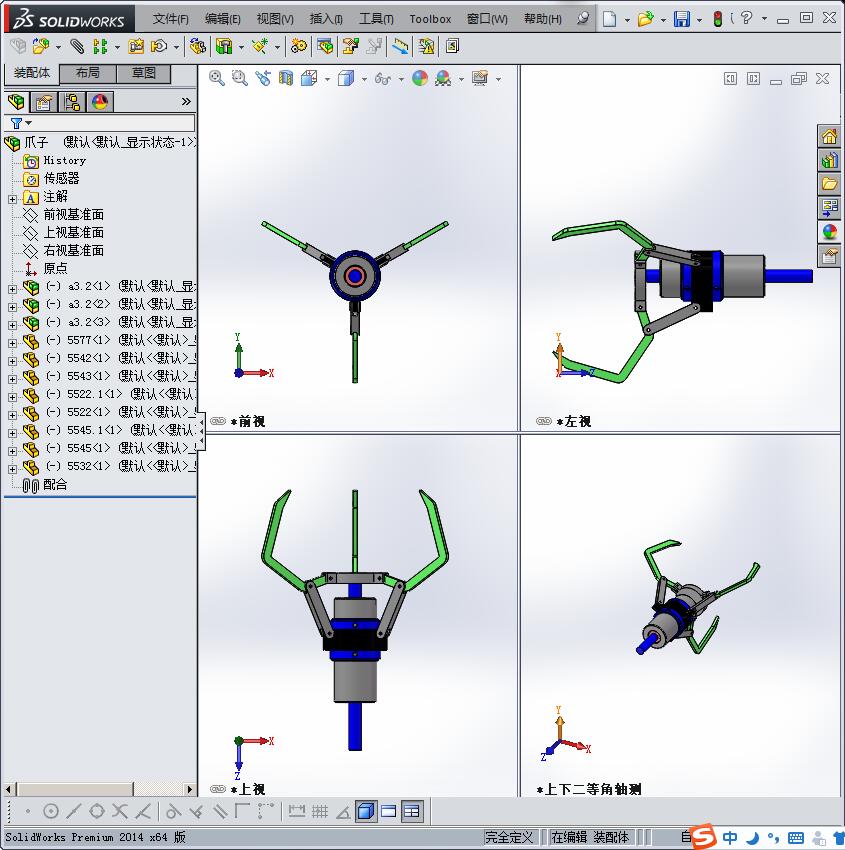Open the File Explorer folder pane icon
Image resolution: width=845 pixels, height=850 pixels.
pyautogui.click(x=829, y=184)
